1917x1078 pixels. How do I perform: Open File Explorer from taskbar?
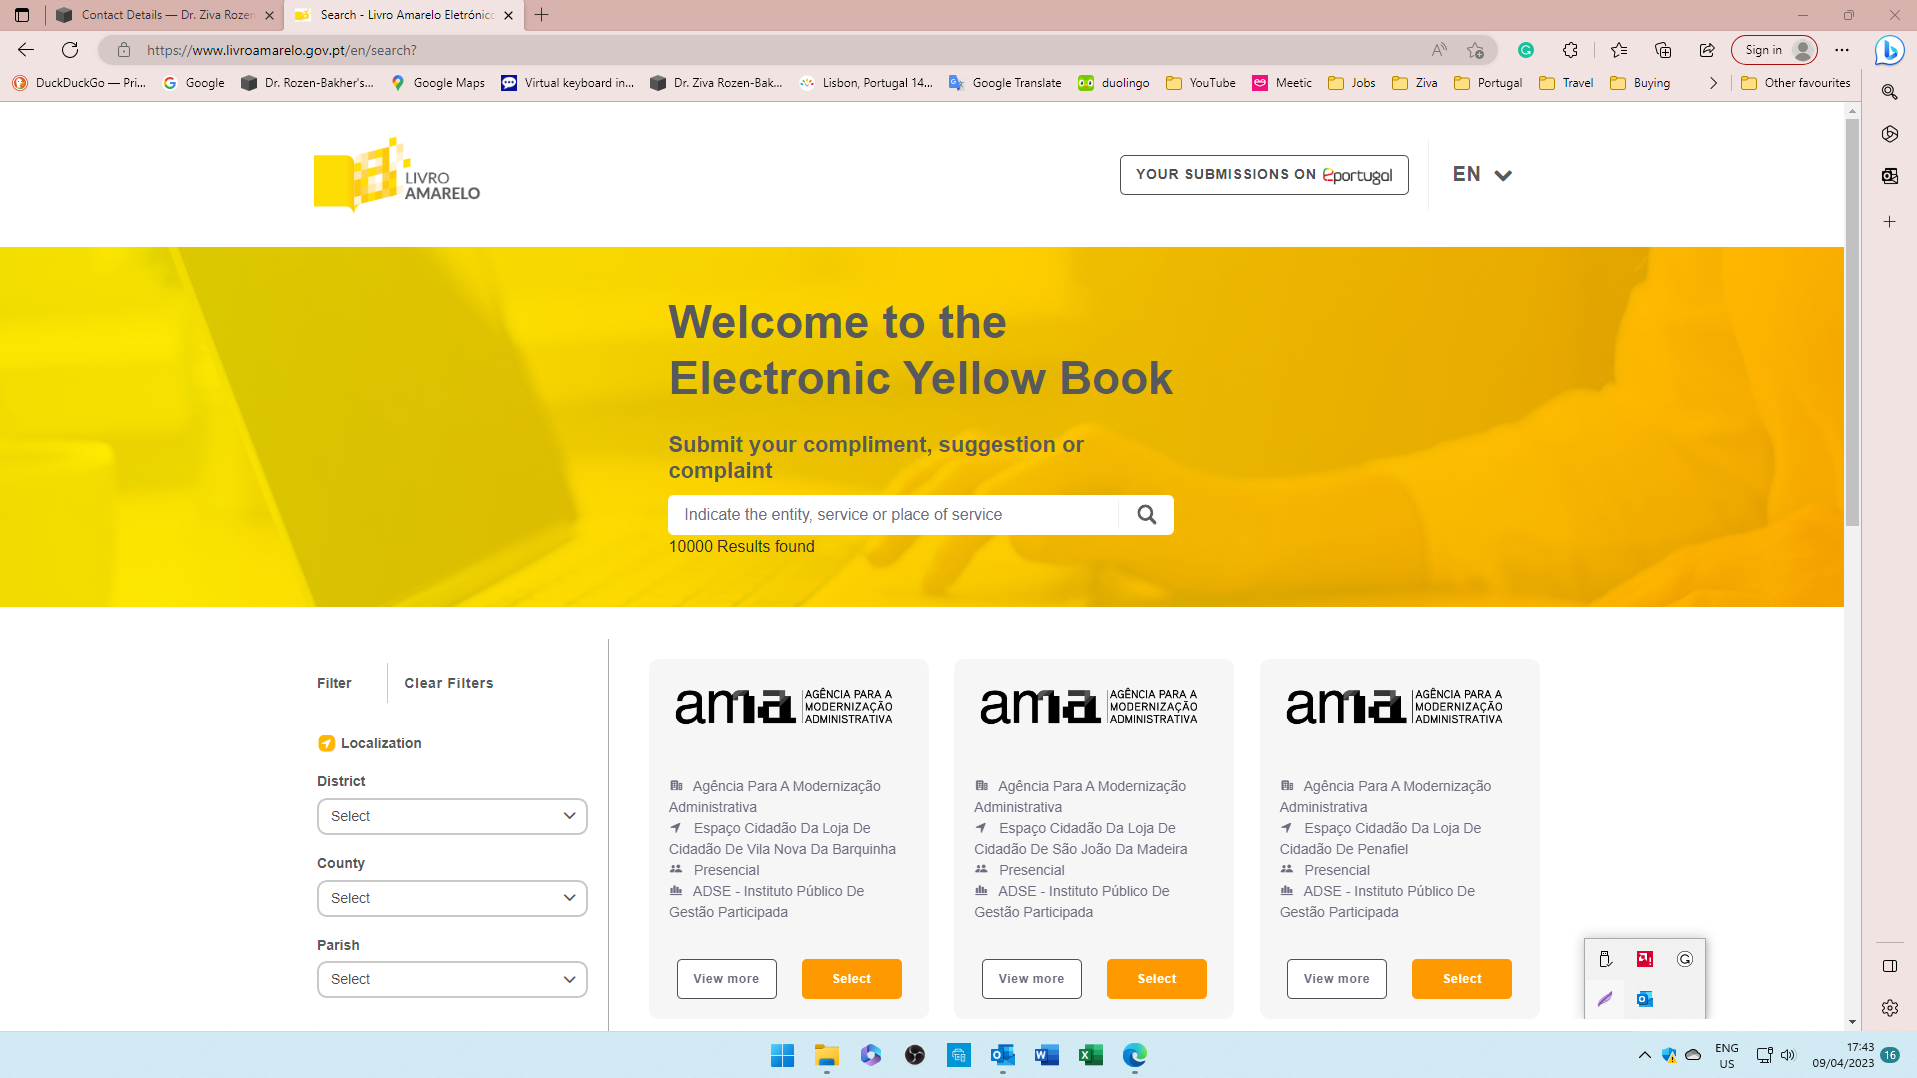click(826, 1055)
